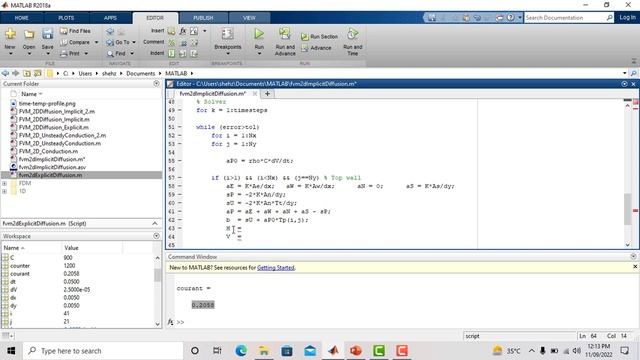Click the Comment lines percent icon
640x360 pixels.
[172, 42]
